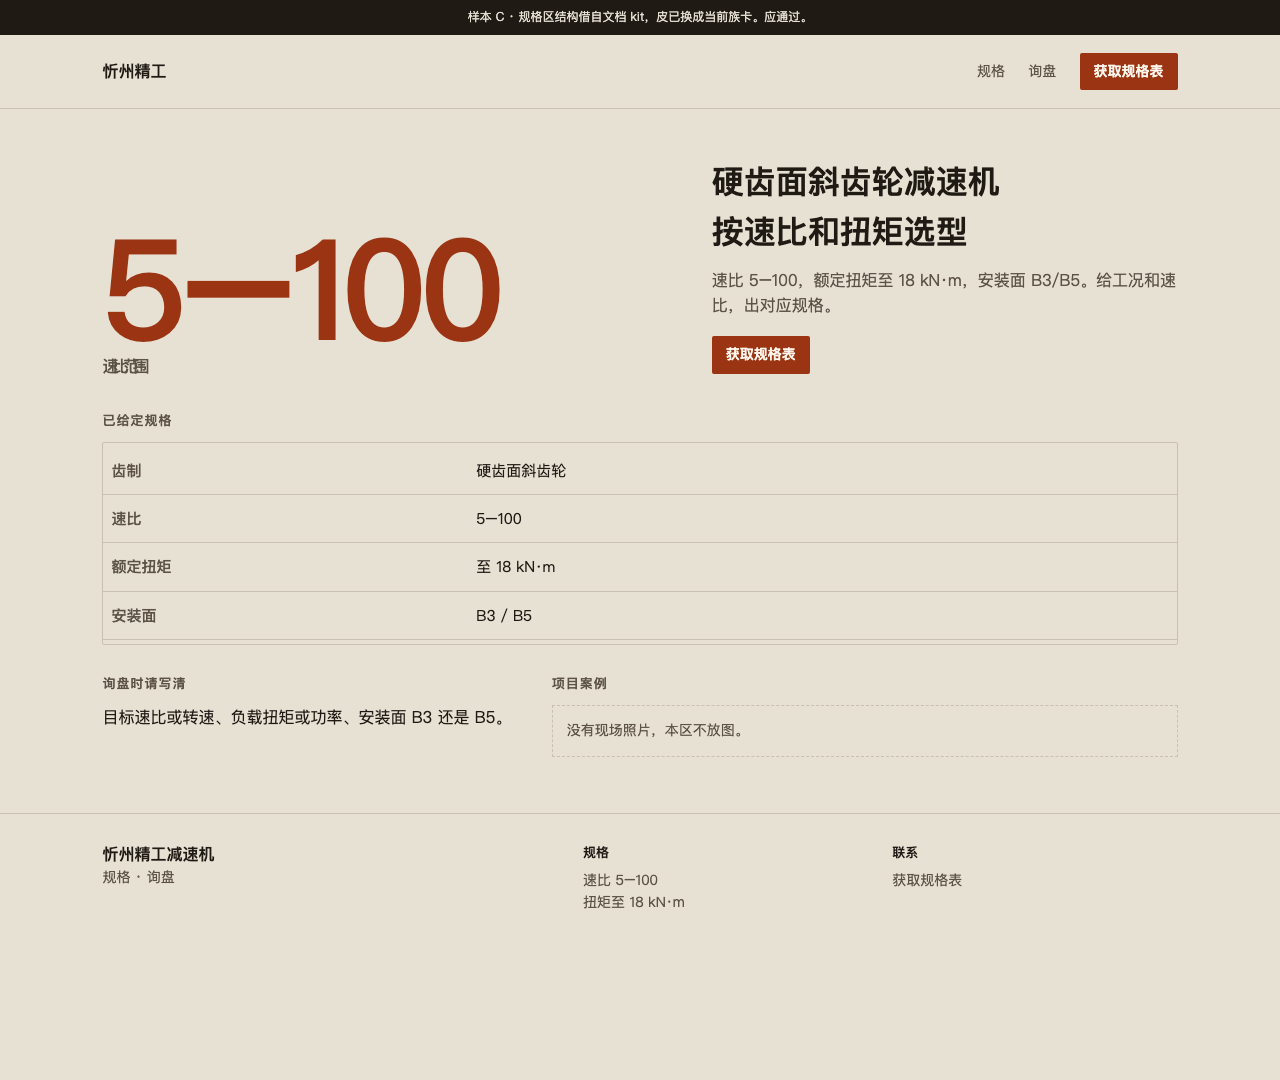This screenshot has width=1280, height=1080.
Task: Click the 已给定规格 section label
Action: (x=137, y=421)
